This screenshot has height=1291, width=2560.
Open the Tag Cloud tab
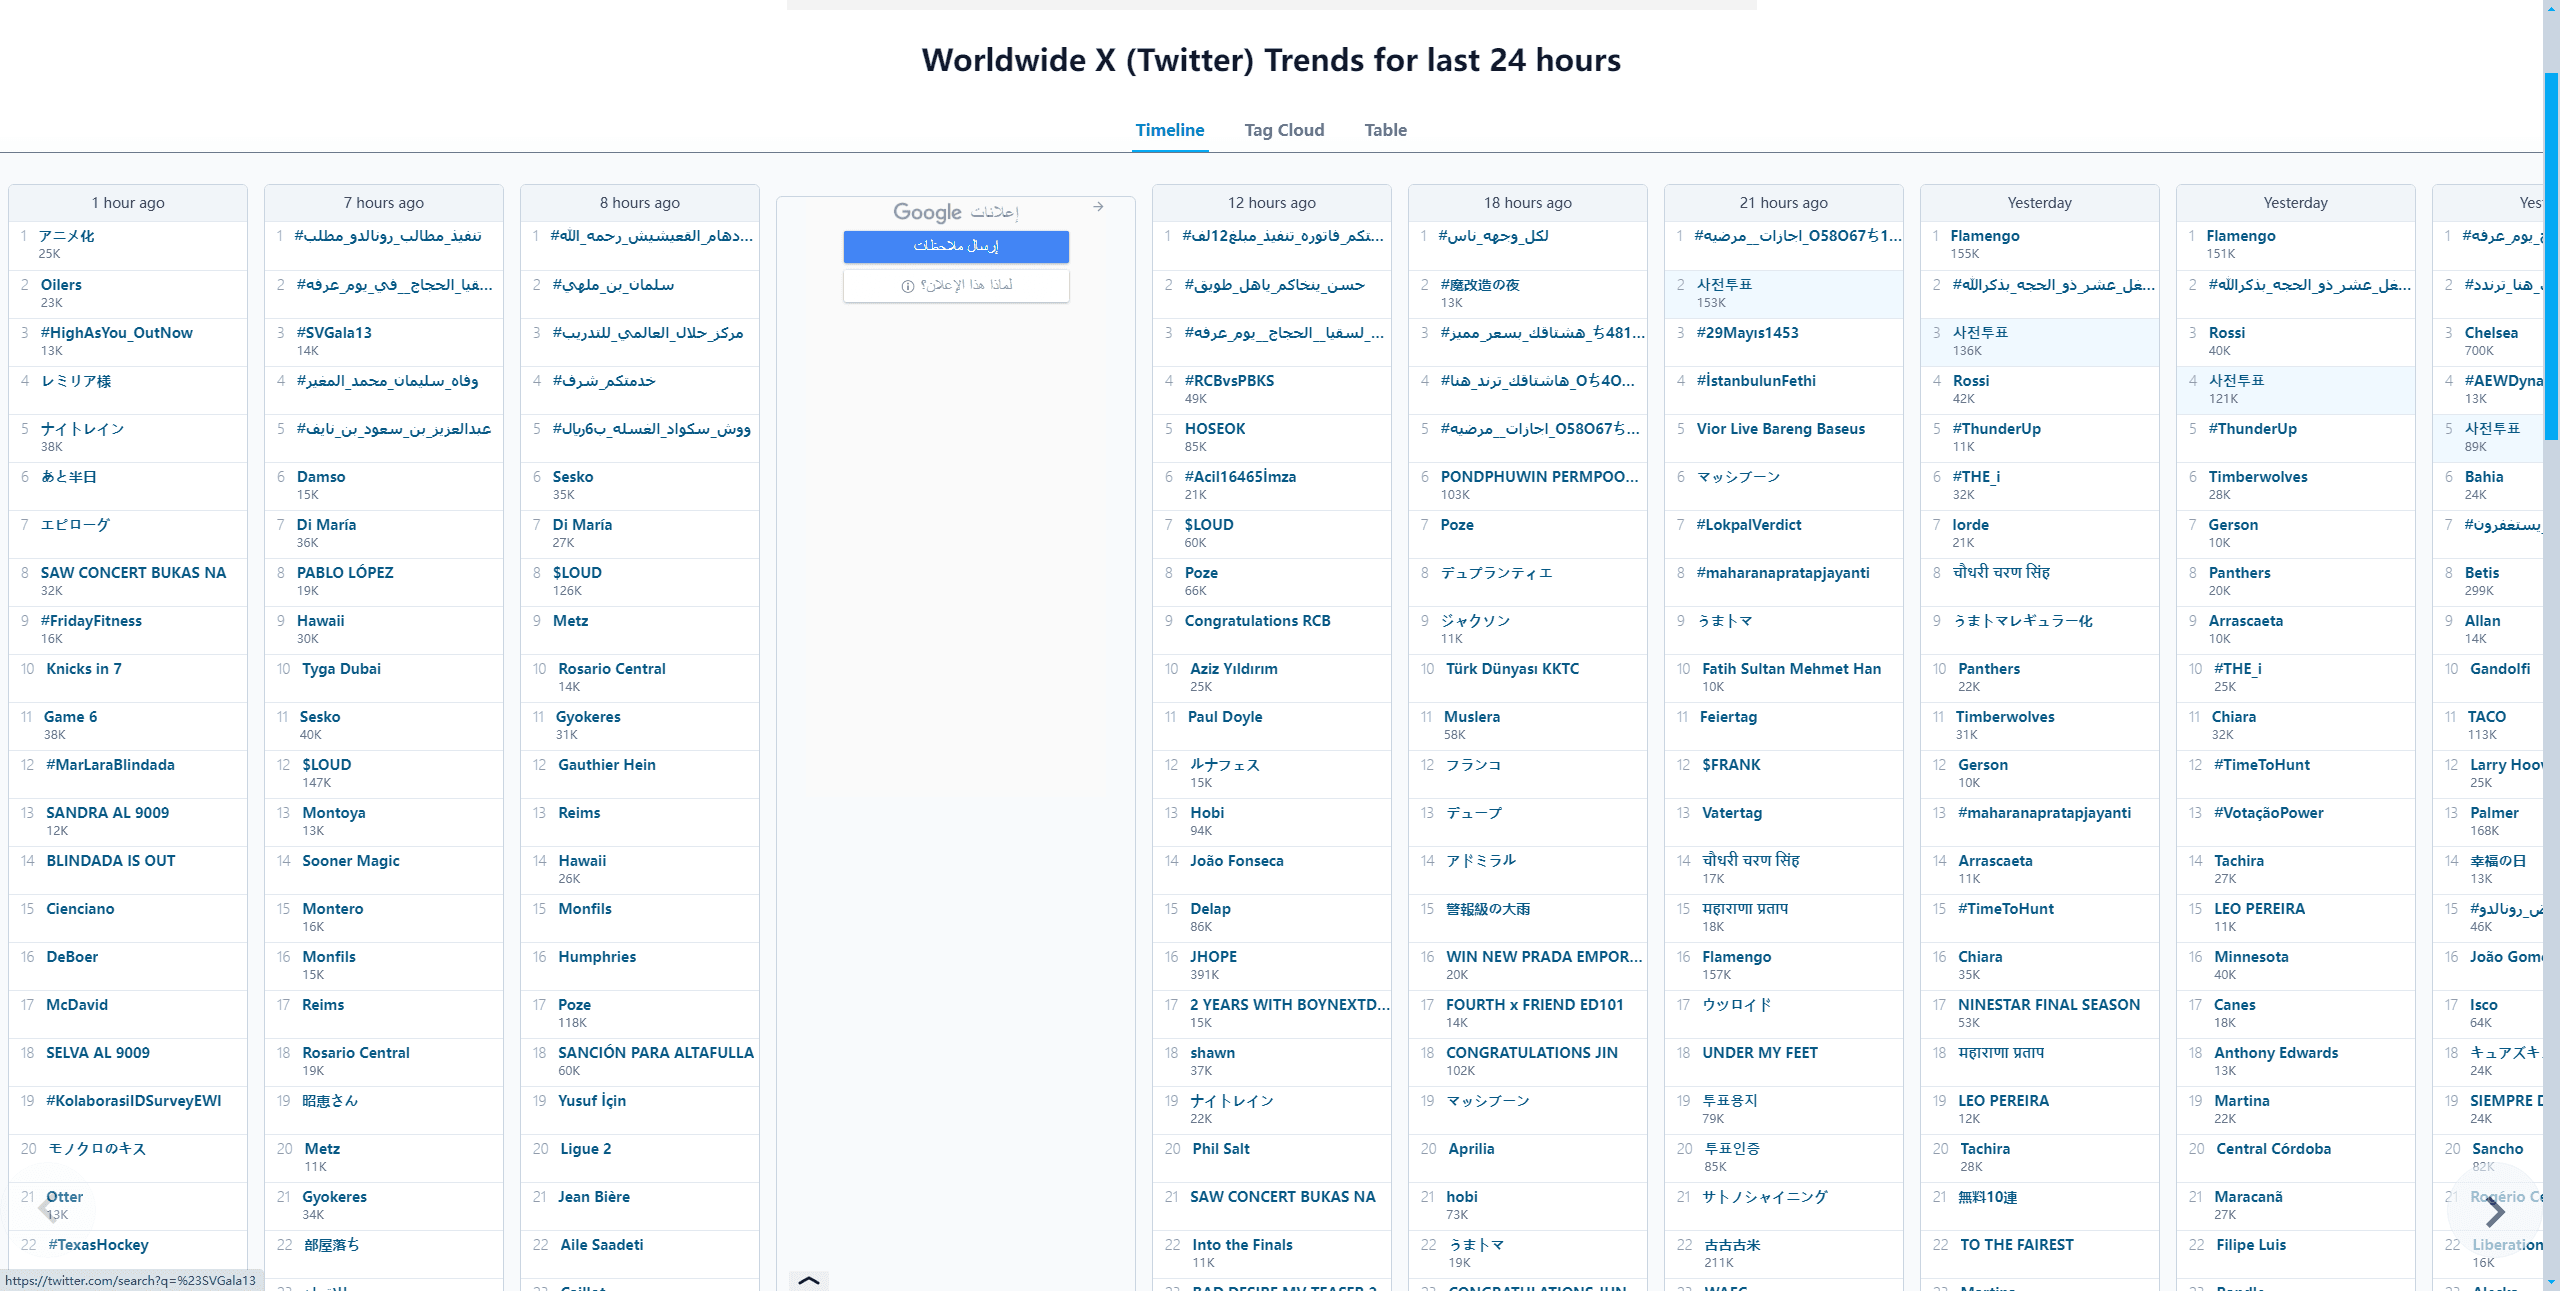point(1284,130)
